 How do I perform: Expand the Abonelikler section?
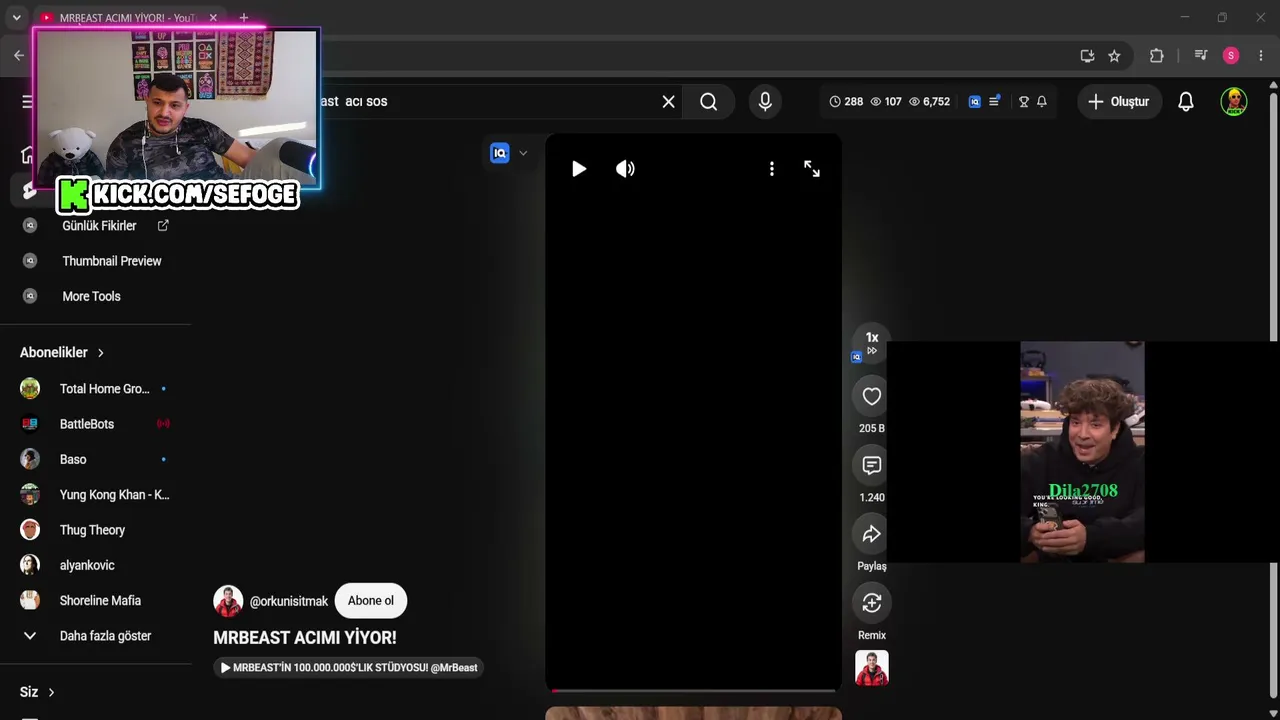(x=62, y=352)
